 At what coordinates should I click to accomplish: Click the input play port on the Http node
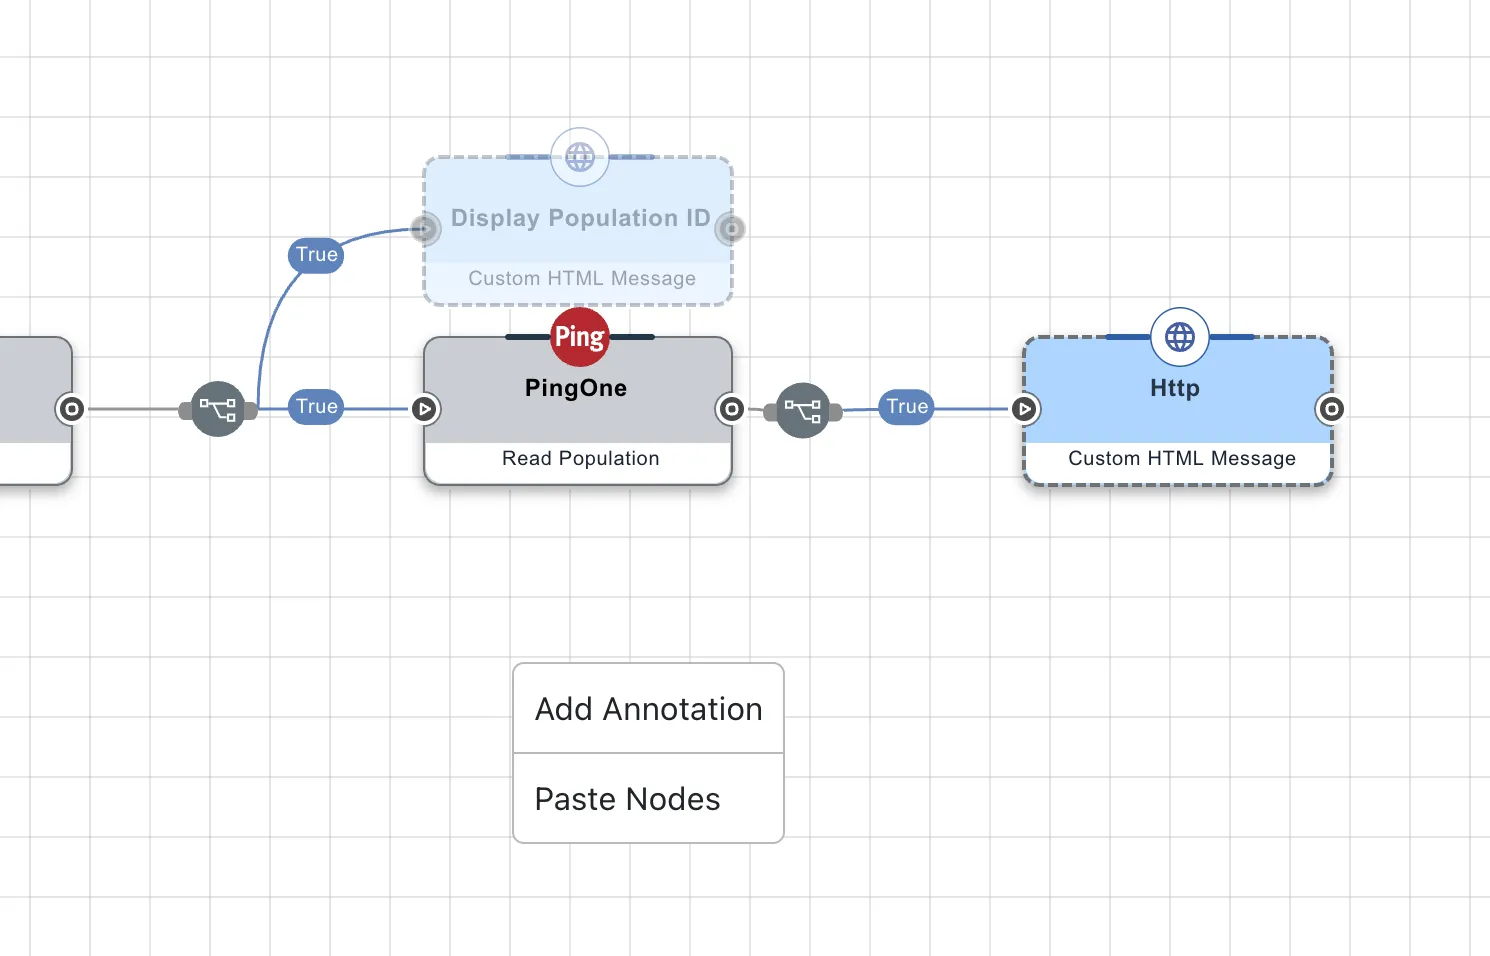coord(1025,409)
